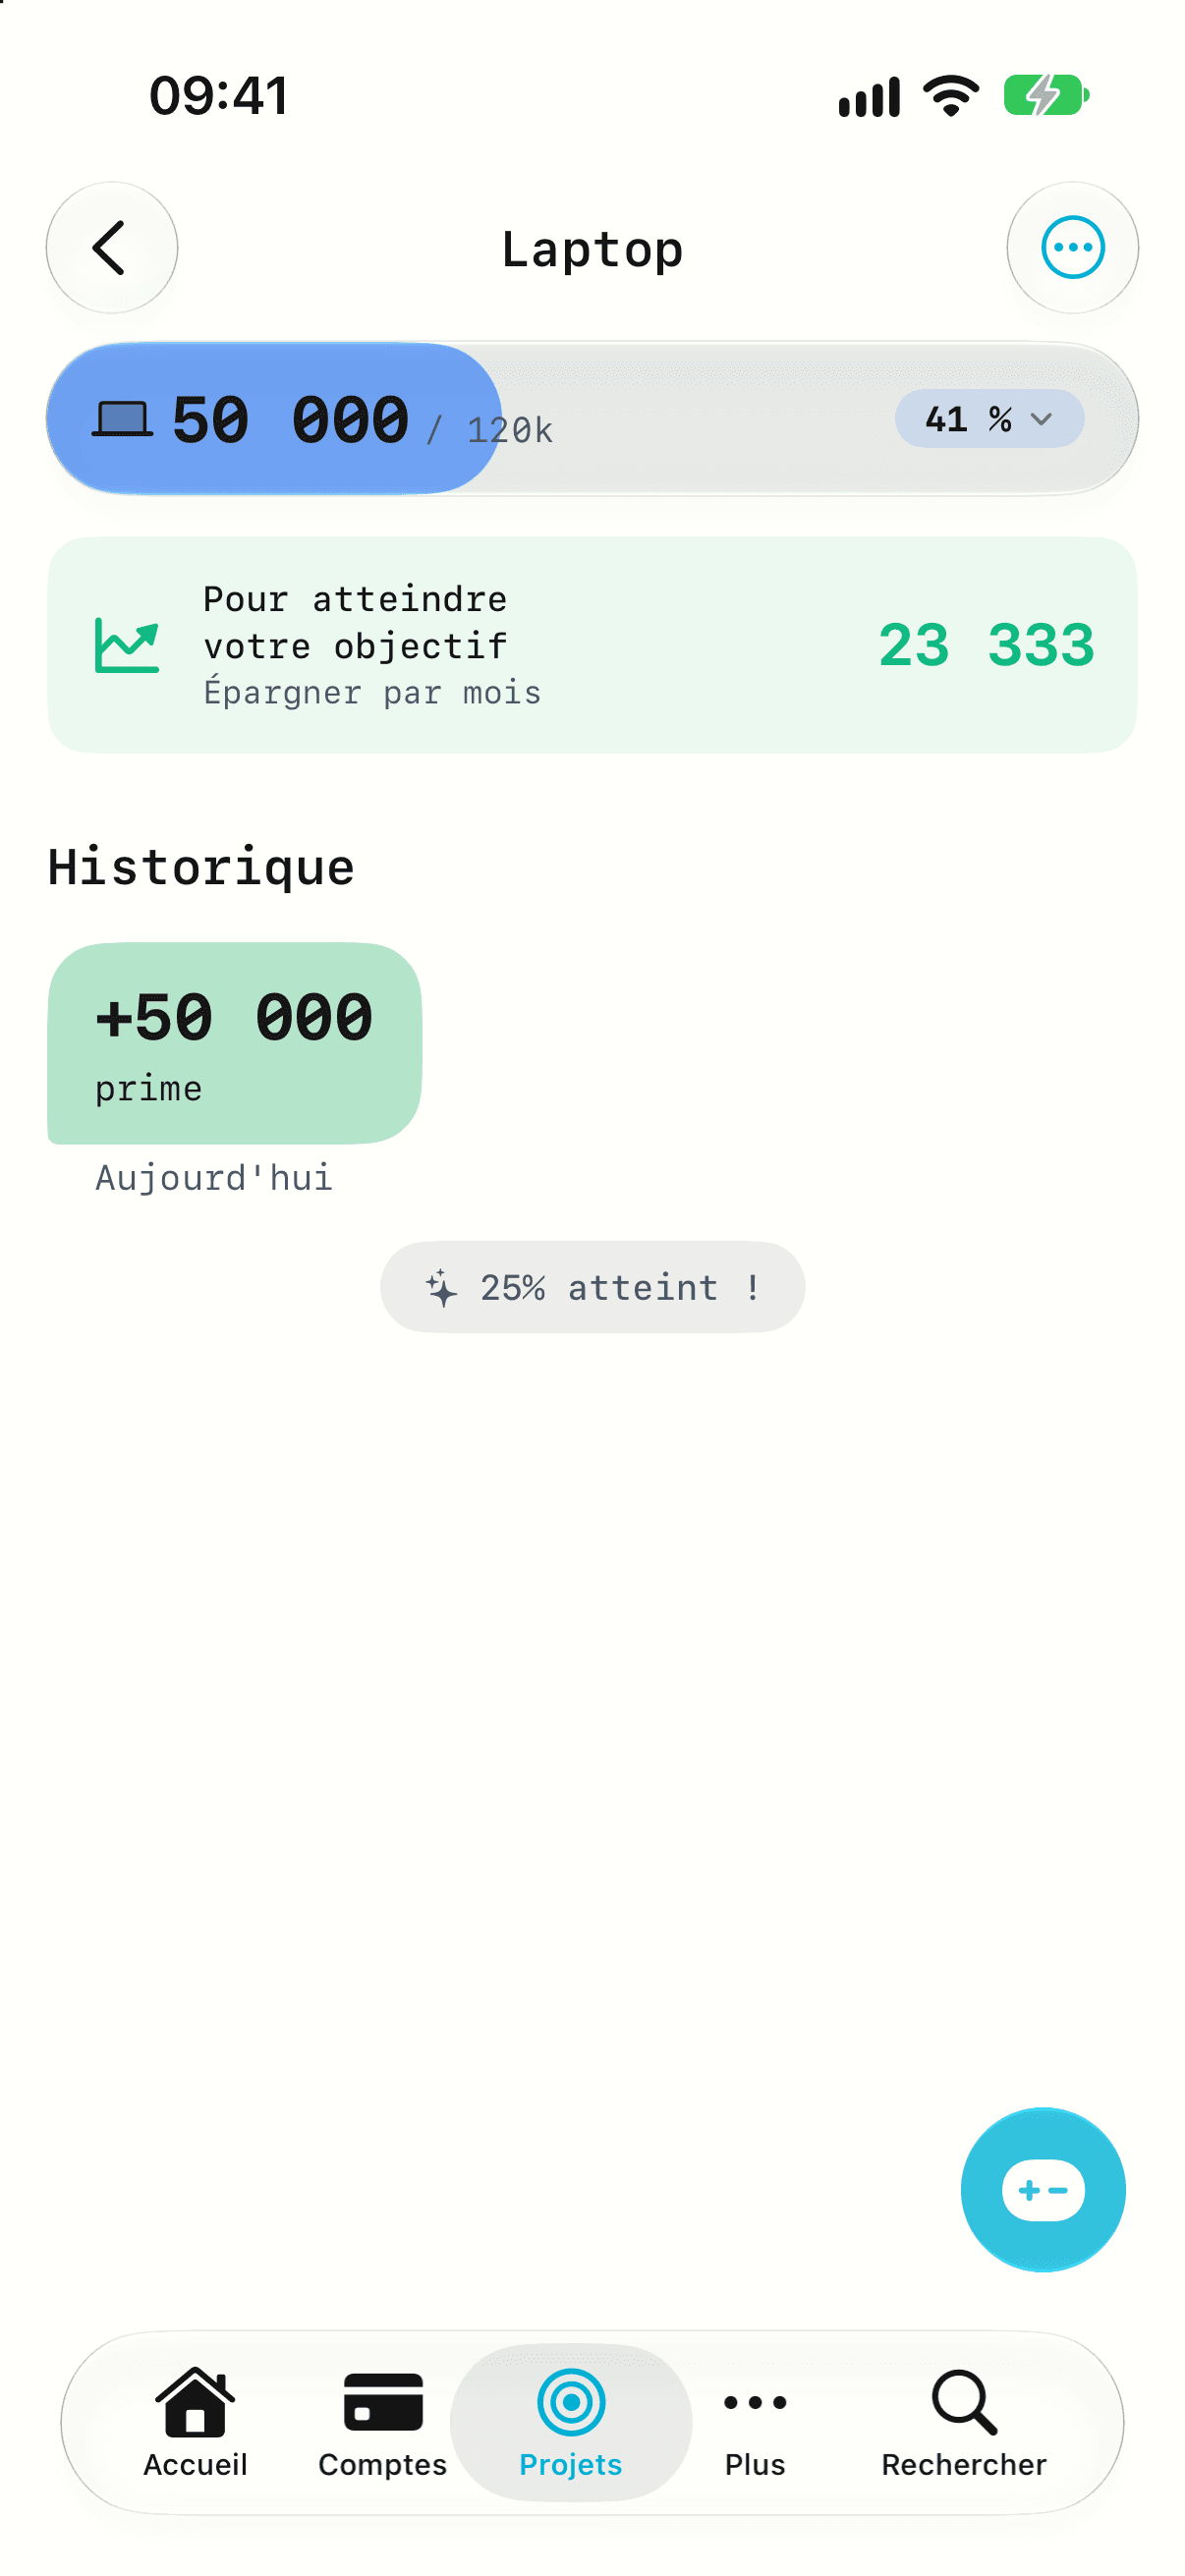Tap the card icon for Comptes
Screen dimensions: 1185x2576
382,2401
